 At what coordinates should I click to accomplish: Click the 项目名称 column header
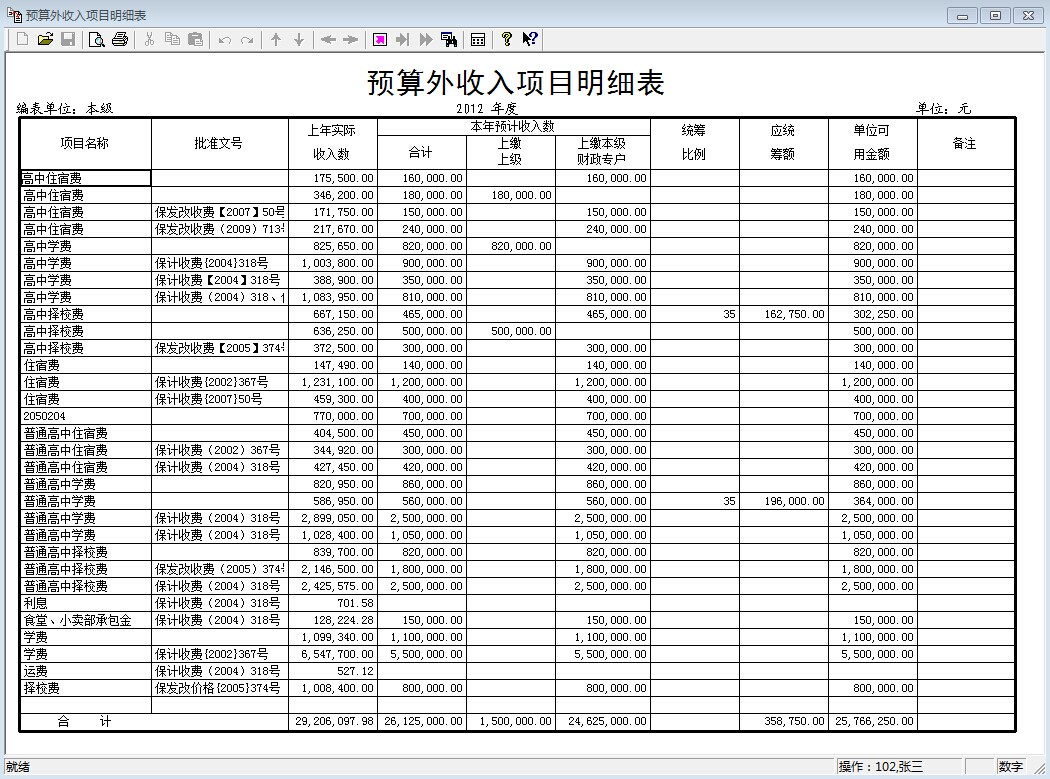[x=85, y=143]
